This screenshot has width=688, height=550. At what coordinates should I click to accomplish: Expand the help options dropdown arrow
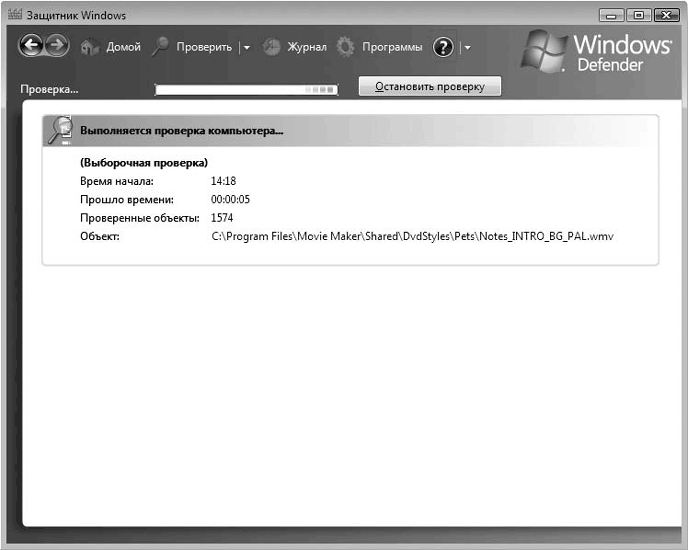466,47
